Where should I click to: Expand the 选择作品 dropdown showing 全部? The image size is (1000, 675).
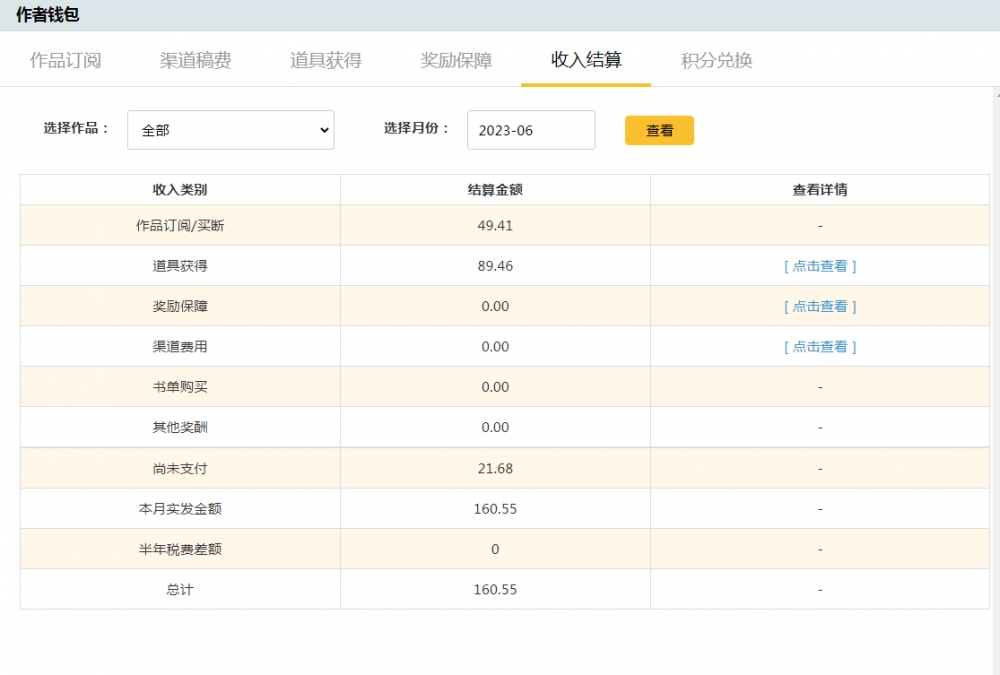click(x=230, y=130)
